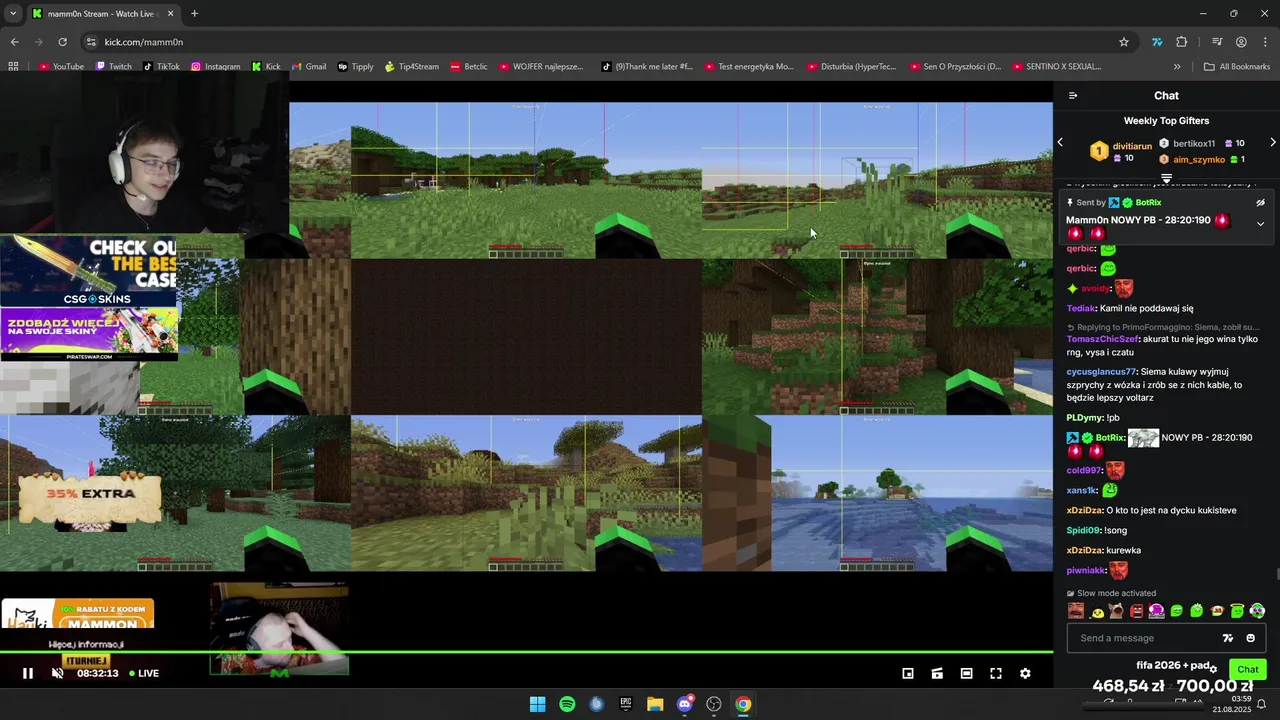Open Chrome three-dot menu
Viewport: 1280px width, 720px height.
tap(1266, 42)
